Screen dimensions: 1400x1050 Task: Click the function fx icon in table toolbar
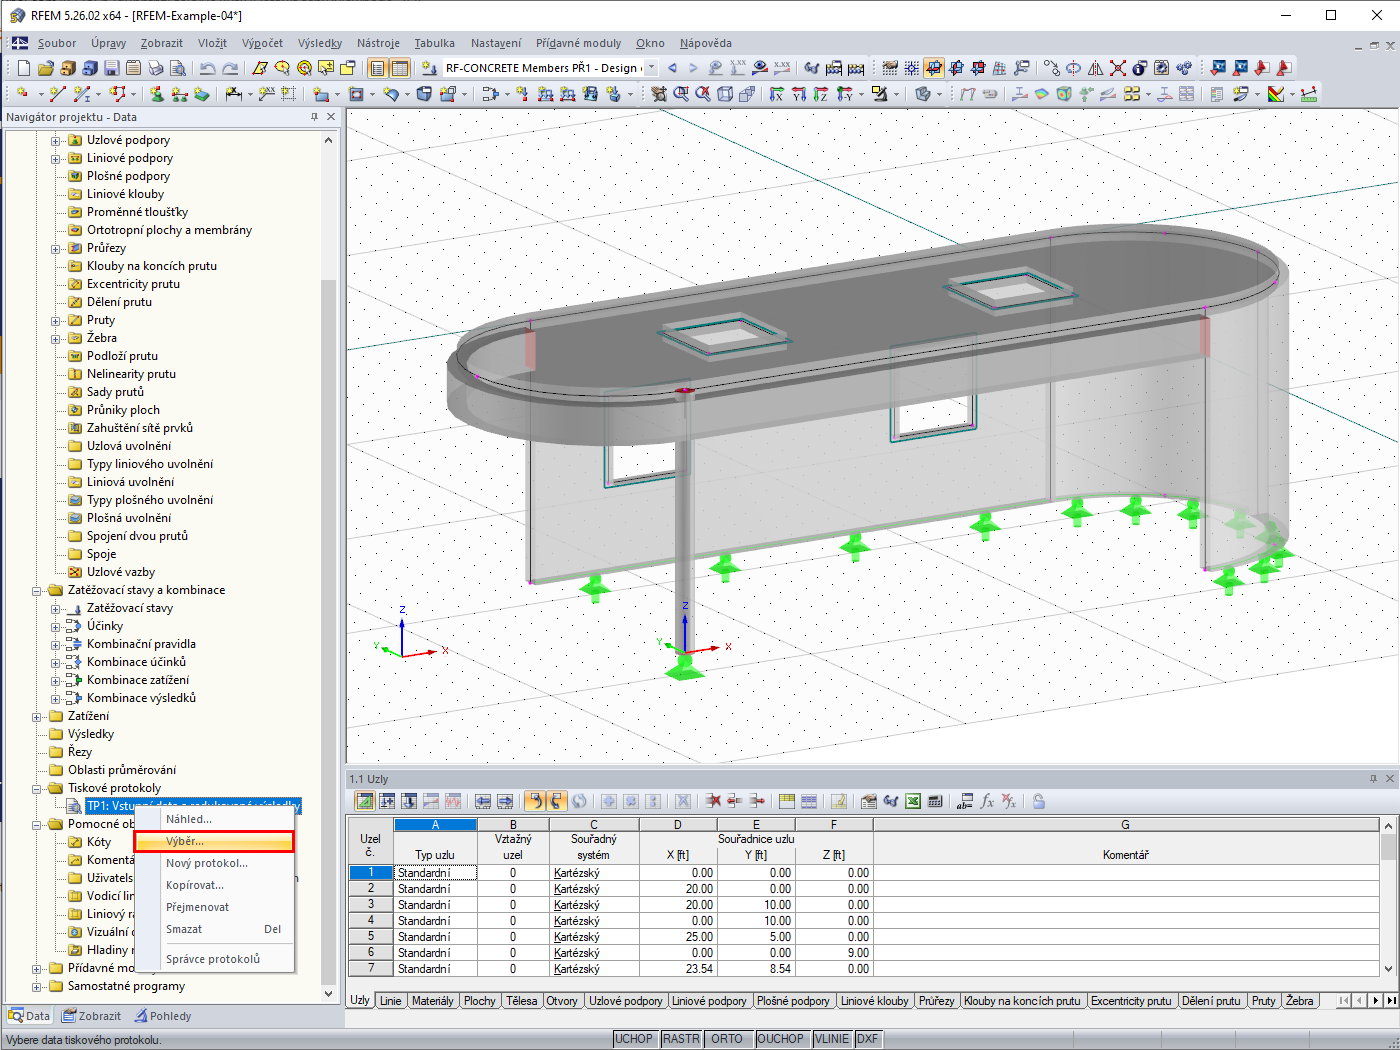coord(987,801)
